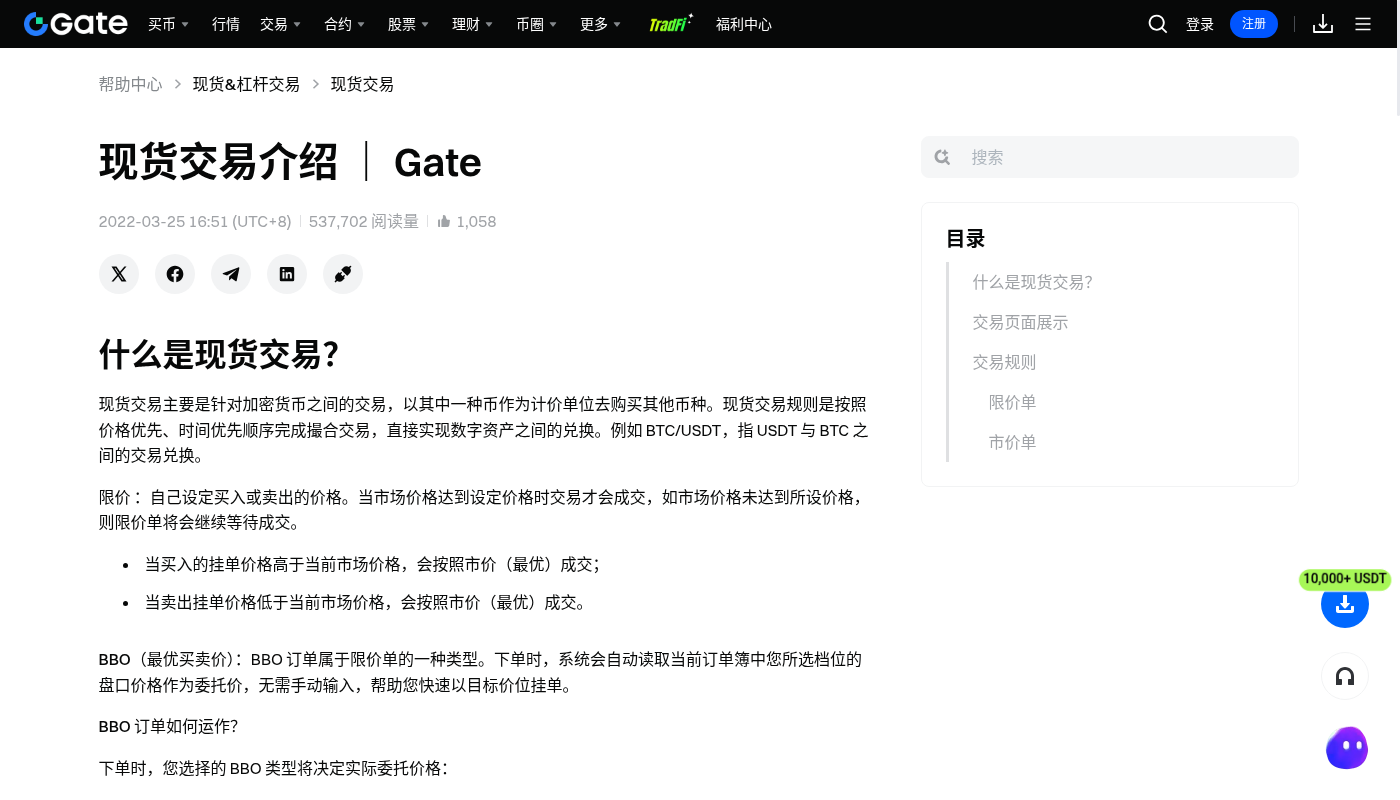1400x800 pixels.
Task: Click the 搜索 search input field
Action: [x=1110, y=157]
